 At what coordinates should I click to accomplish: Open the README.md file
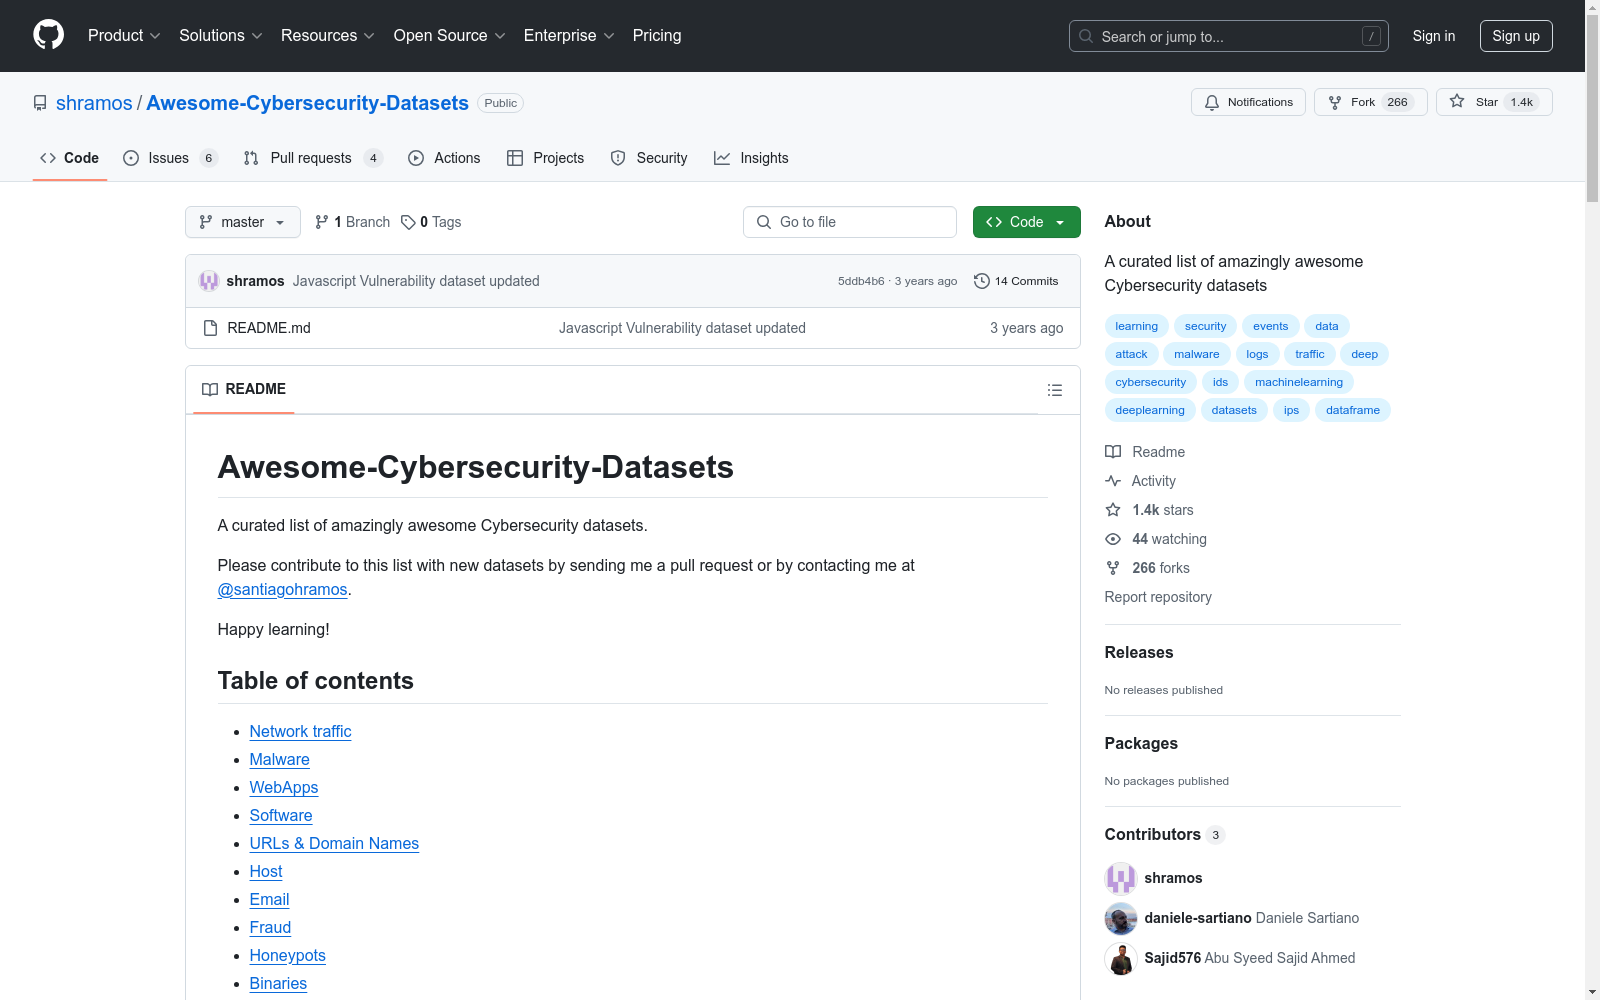[x=269, y=328]
